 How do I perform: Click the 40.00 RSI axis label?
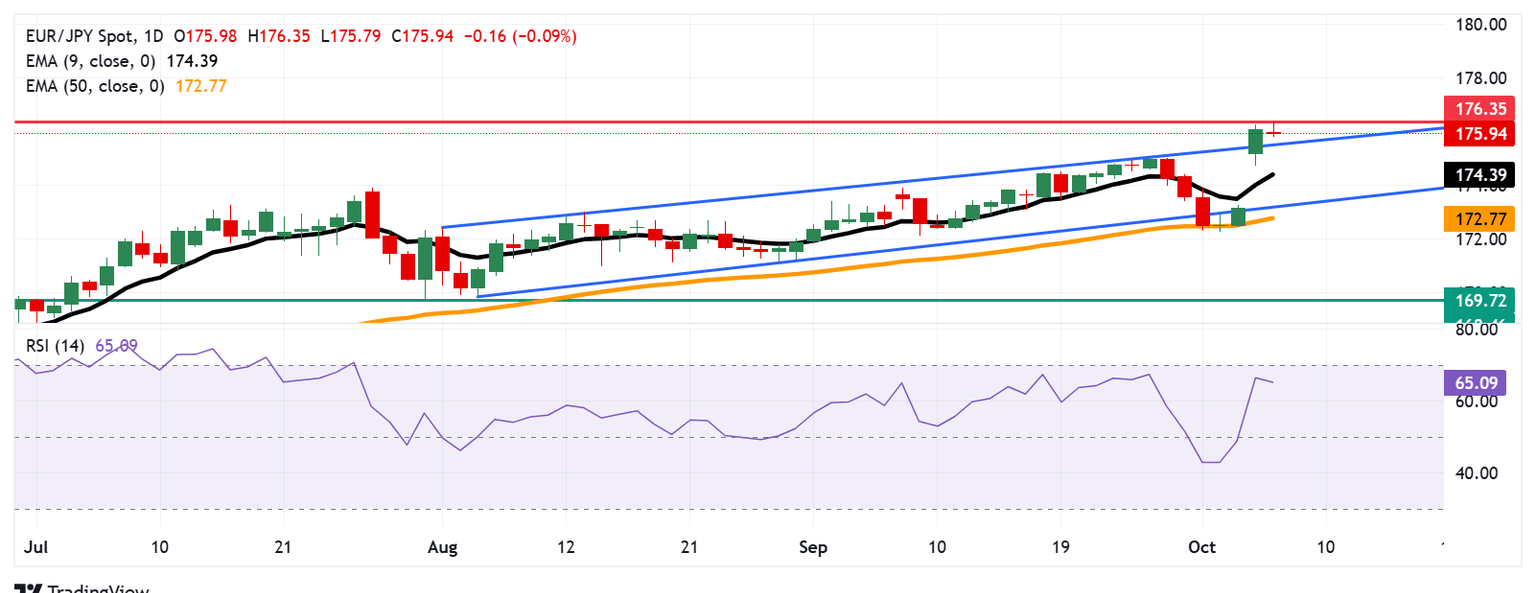[1474, 473]
